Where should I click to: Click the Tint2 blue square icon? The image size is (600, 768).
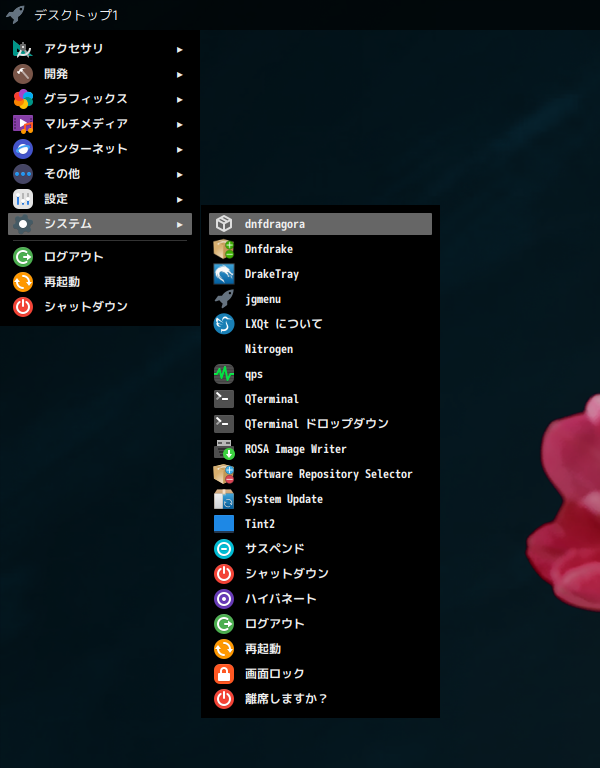[x=224, y=524]
